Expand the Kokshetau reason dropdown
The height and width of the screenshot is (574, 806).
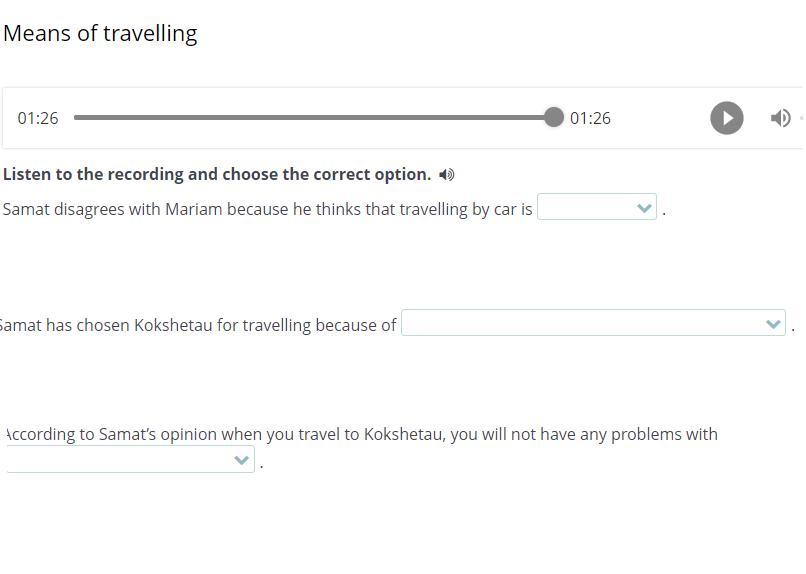click(592, 324)
